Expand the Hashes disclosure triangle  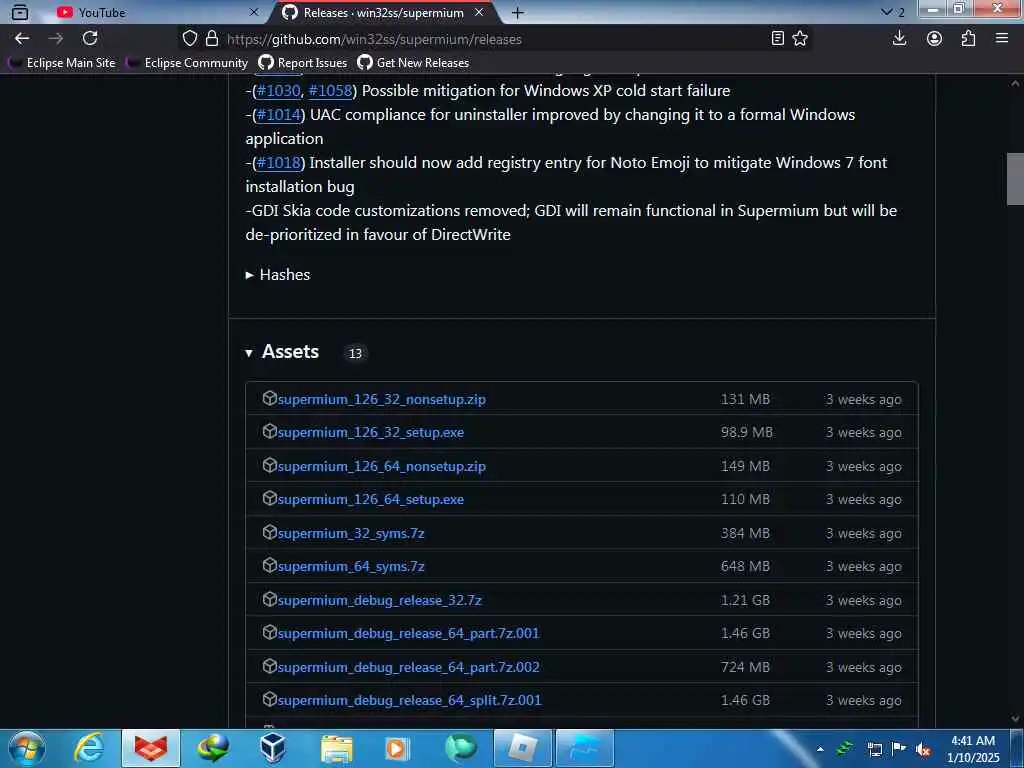249,275
